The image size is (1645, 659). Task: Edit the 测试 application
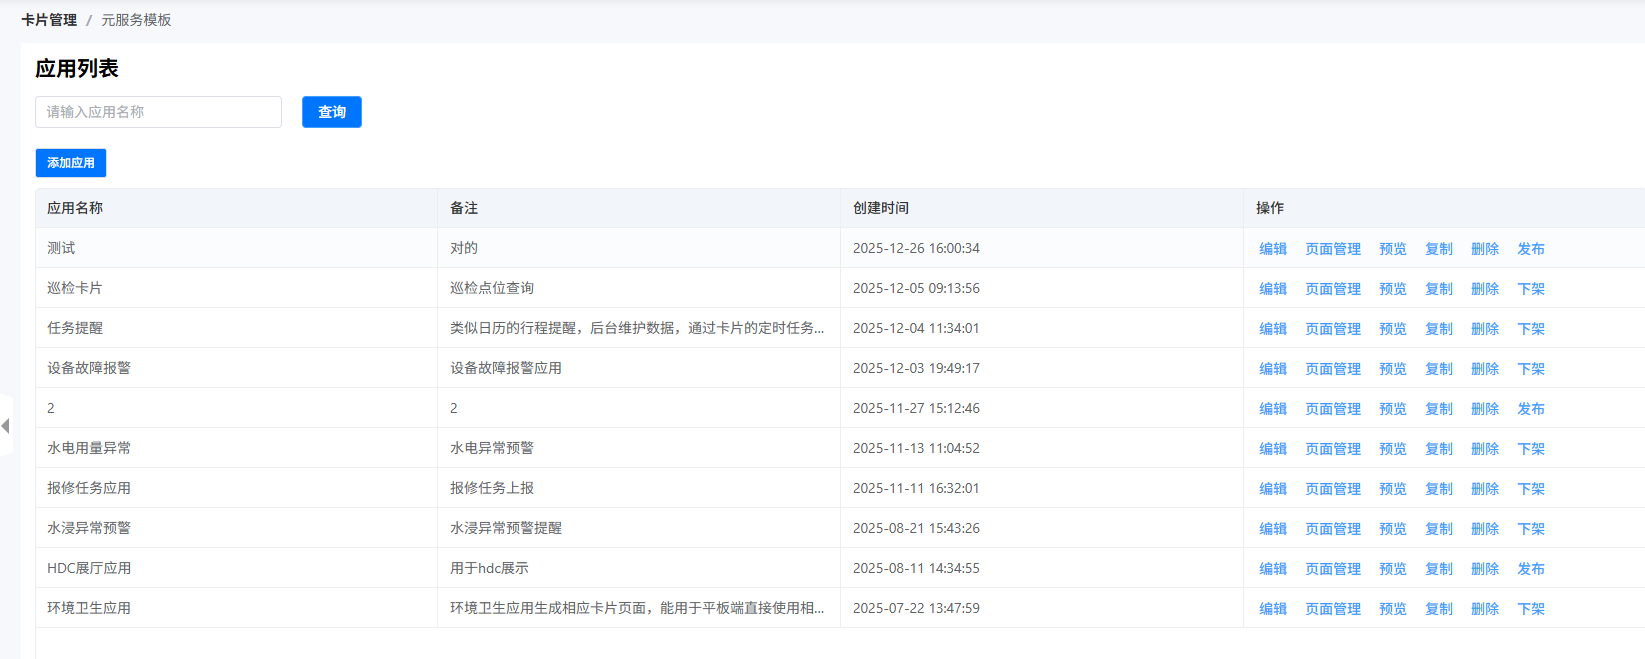click(1272, 249)
